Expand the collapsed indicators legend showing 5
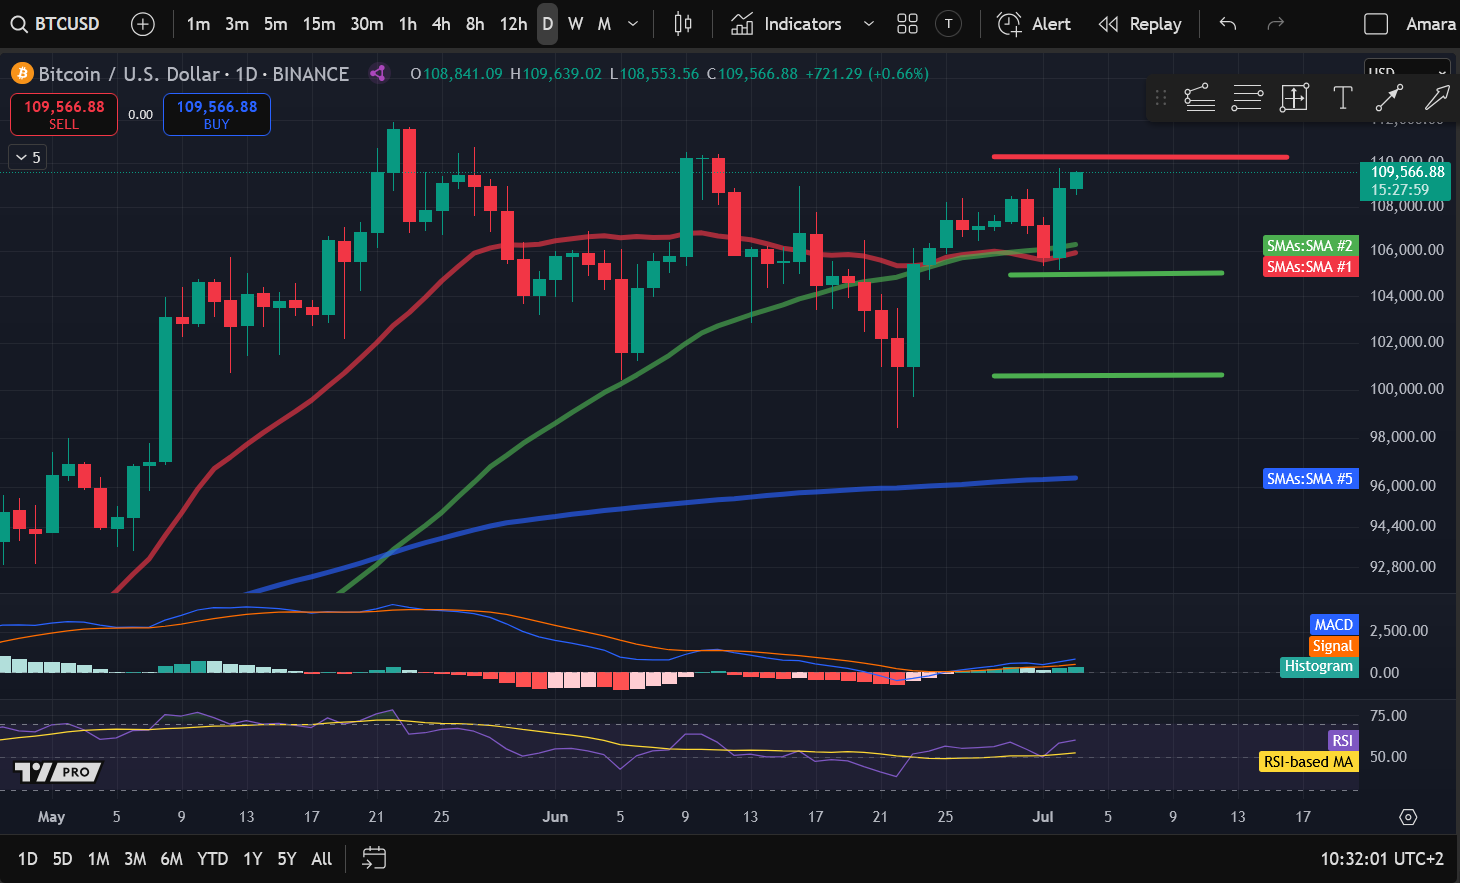This screenshot has height=883, width=1460. pos(27,157)
